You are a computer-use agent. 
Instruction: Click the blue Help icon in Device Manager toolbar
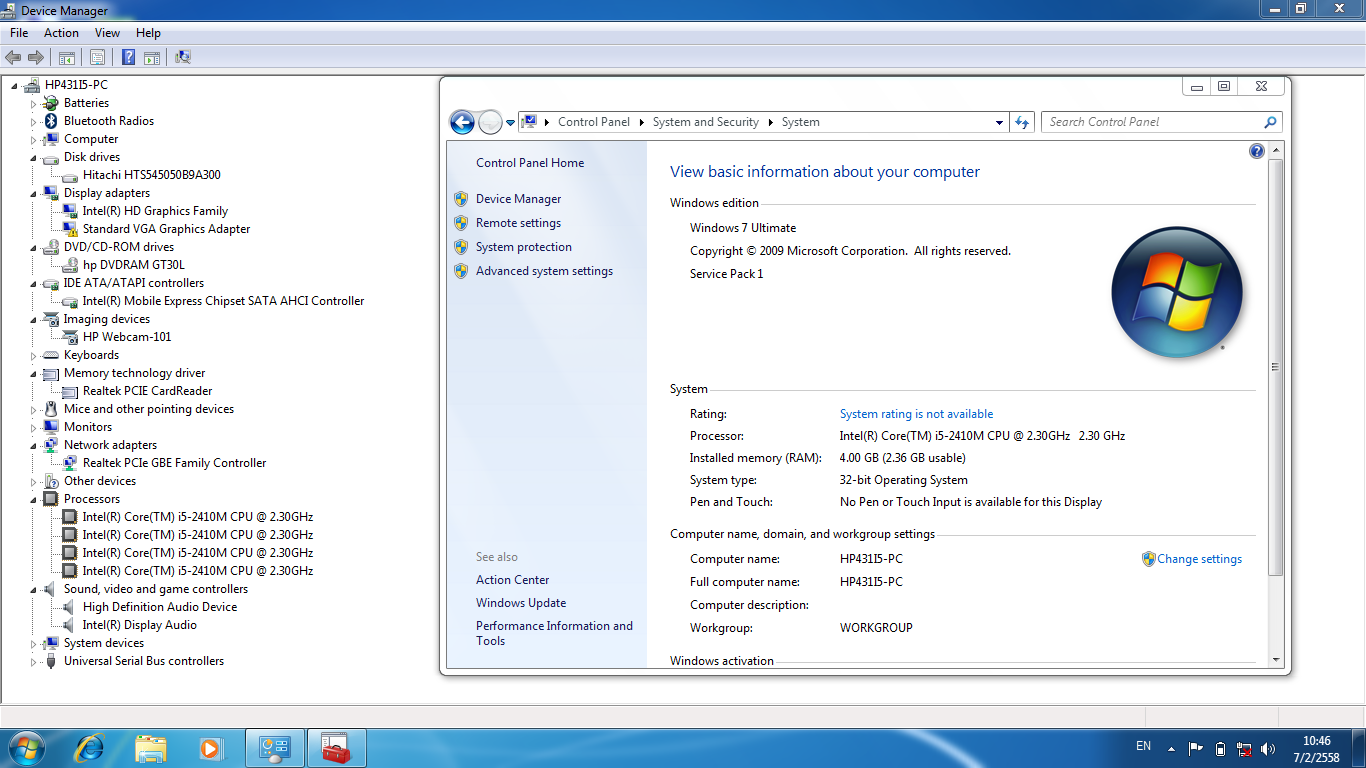tap(129, 58)
